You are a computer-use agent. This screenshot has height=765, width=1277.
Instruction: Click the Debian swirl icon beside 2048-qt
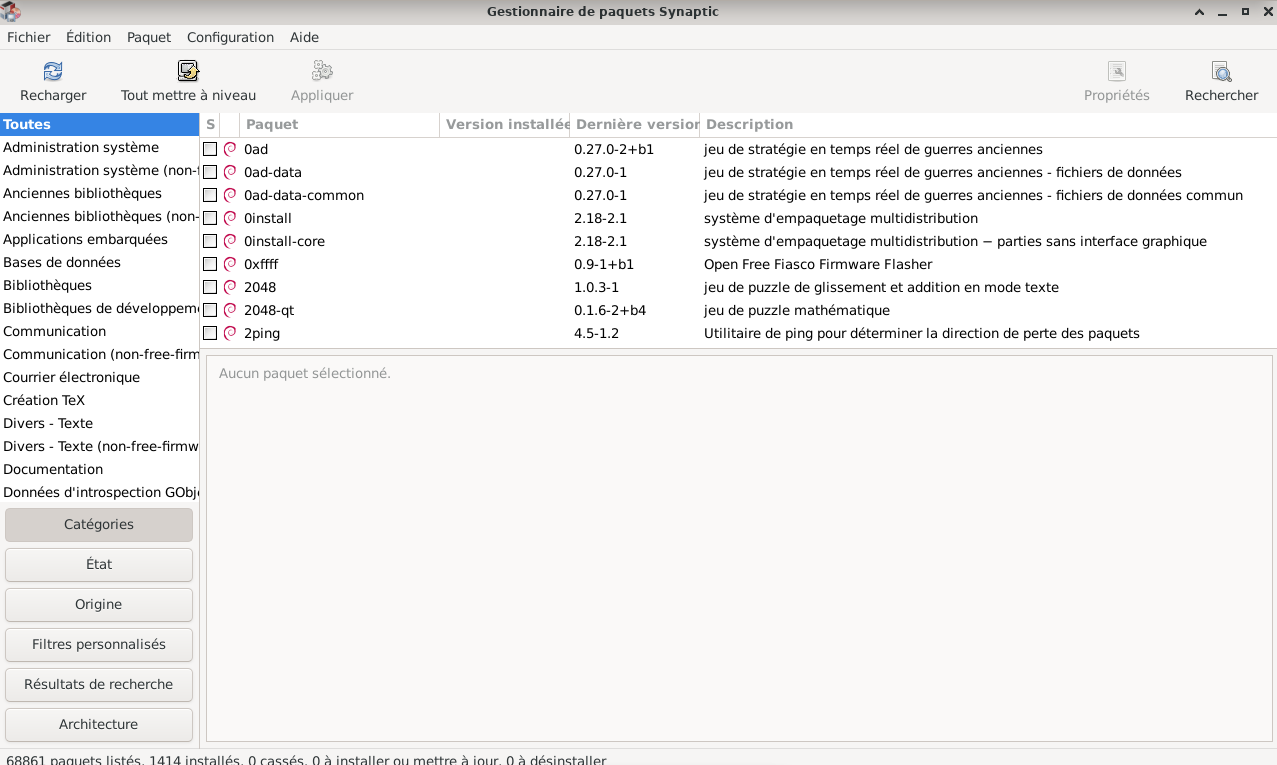tap(230, 310)
